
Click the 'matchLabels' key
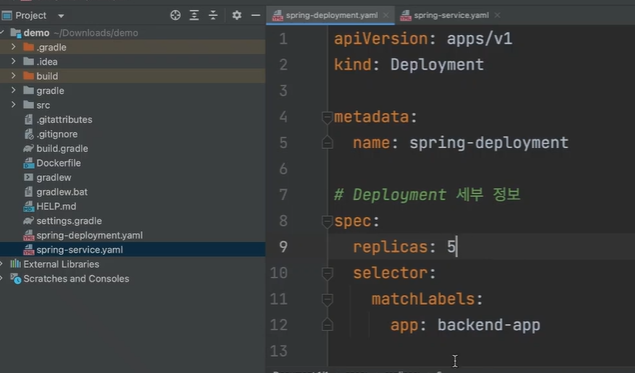pyautogui.click(x=423, y=299)
